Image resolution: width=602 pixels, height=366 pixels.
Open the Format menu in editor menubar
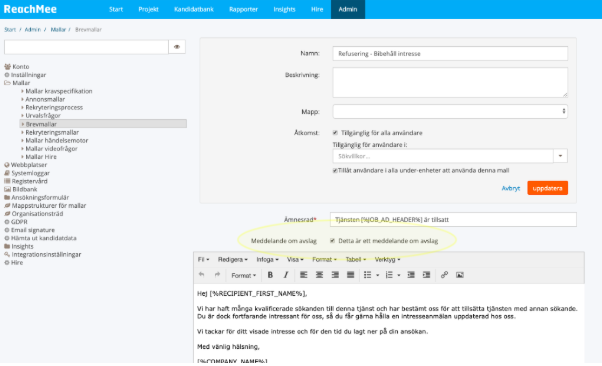(x=324, y=260)
